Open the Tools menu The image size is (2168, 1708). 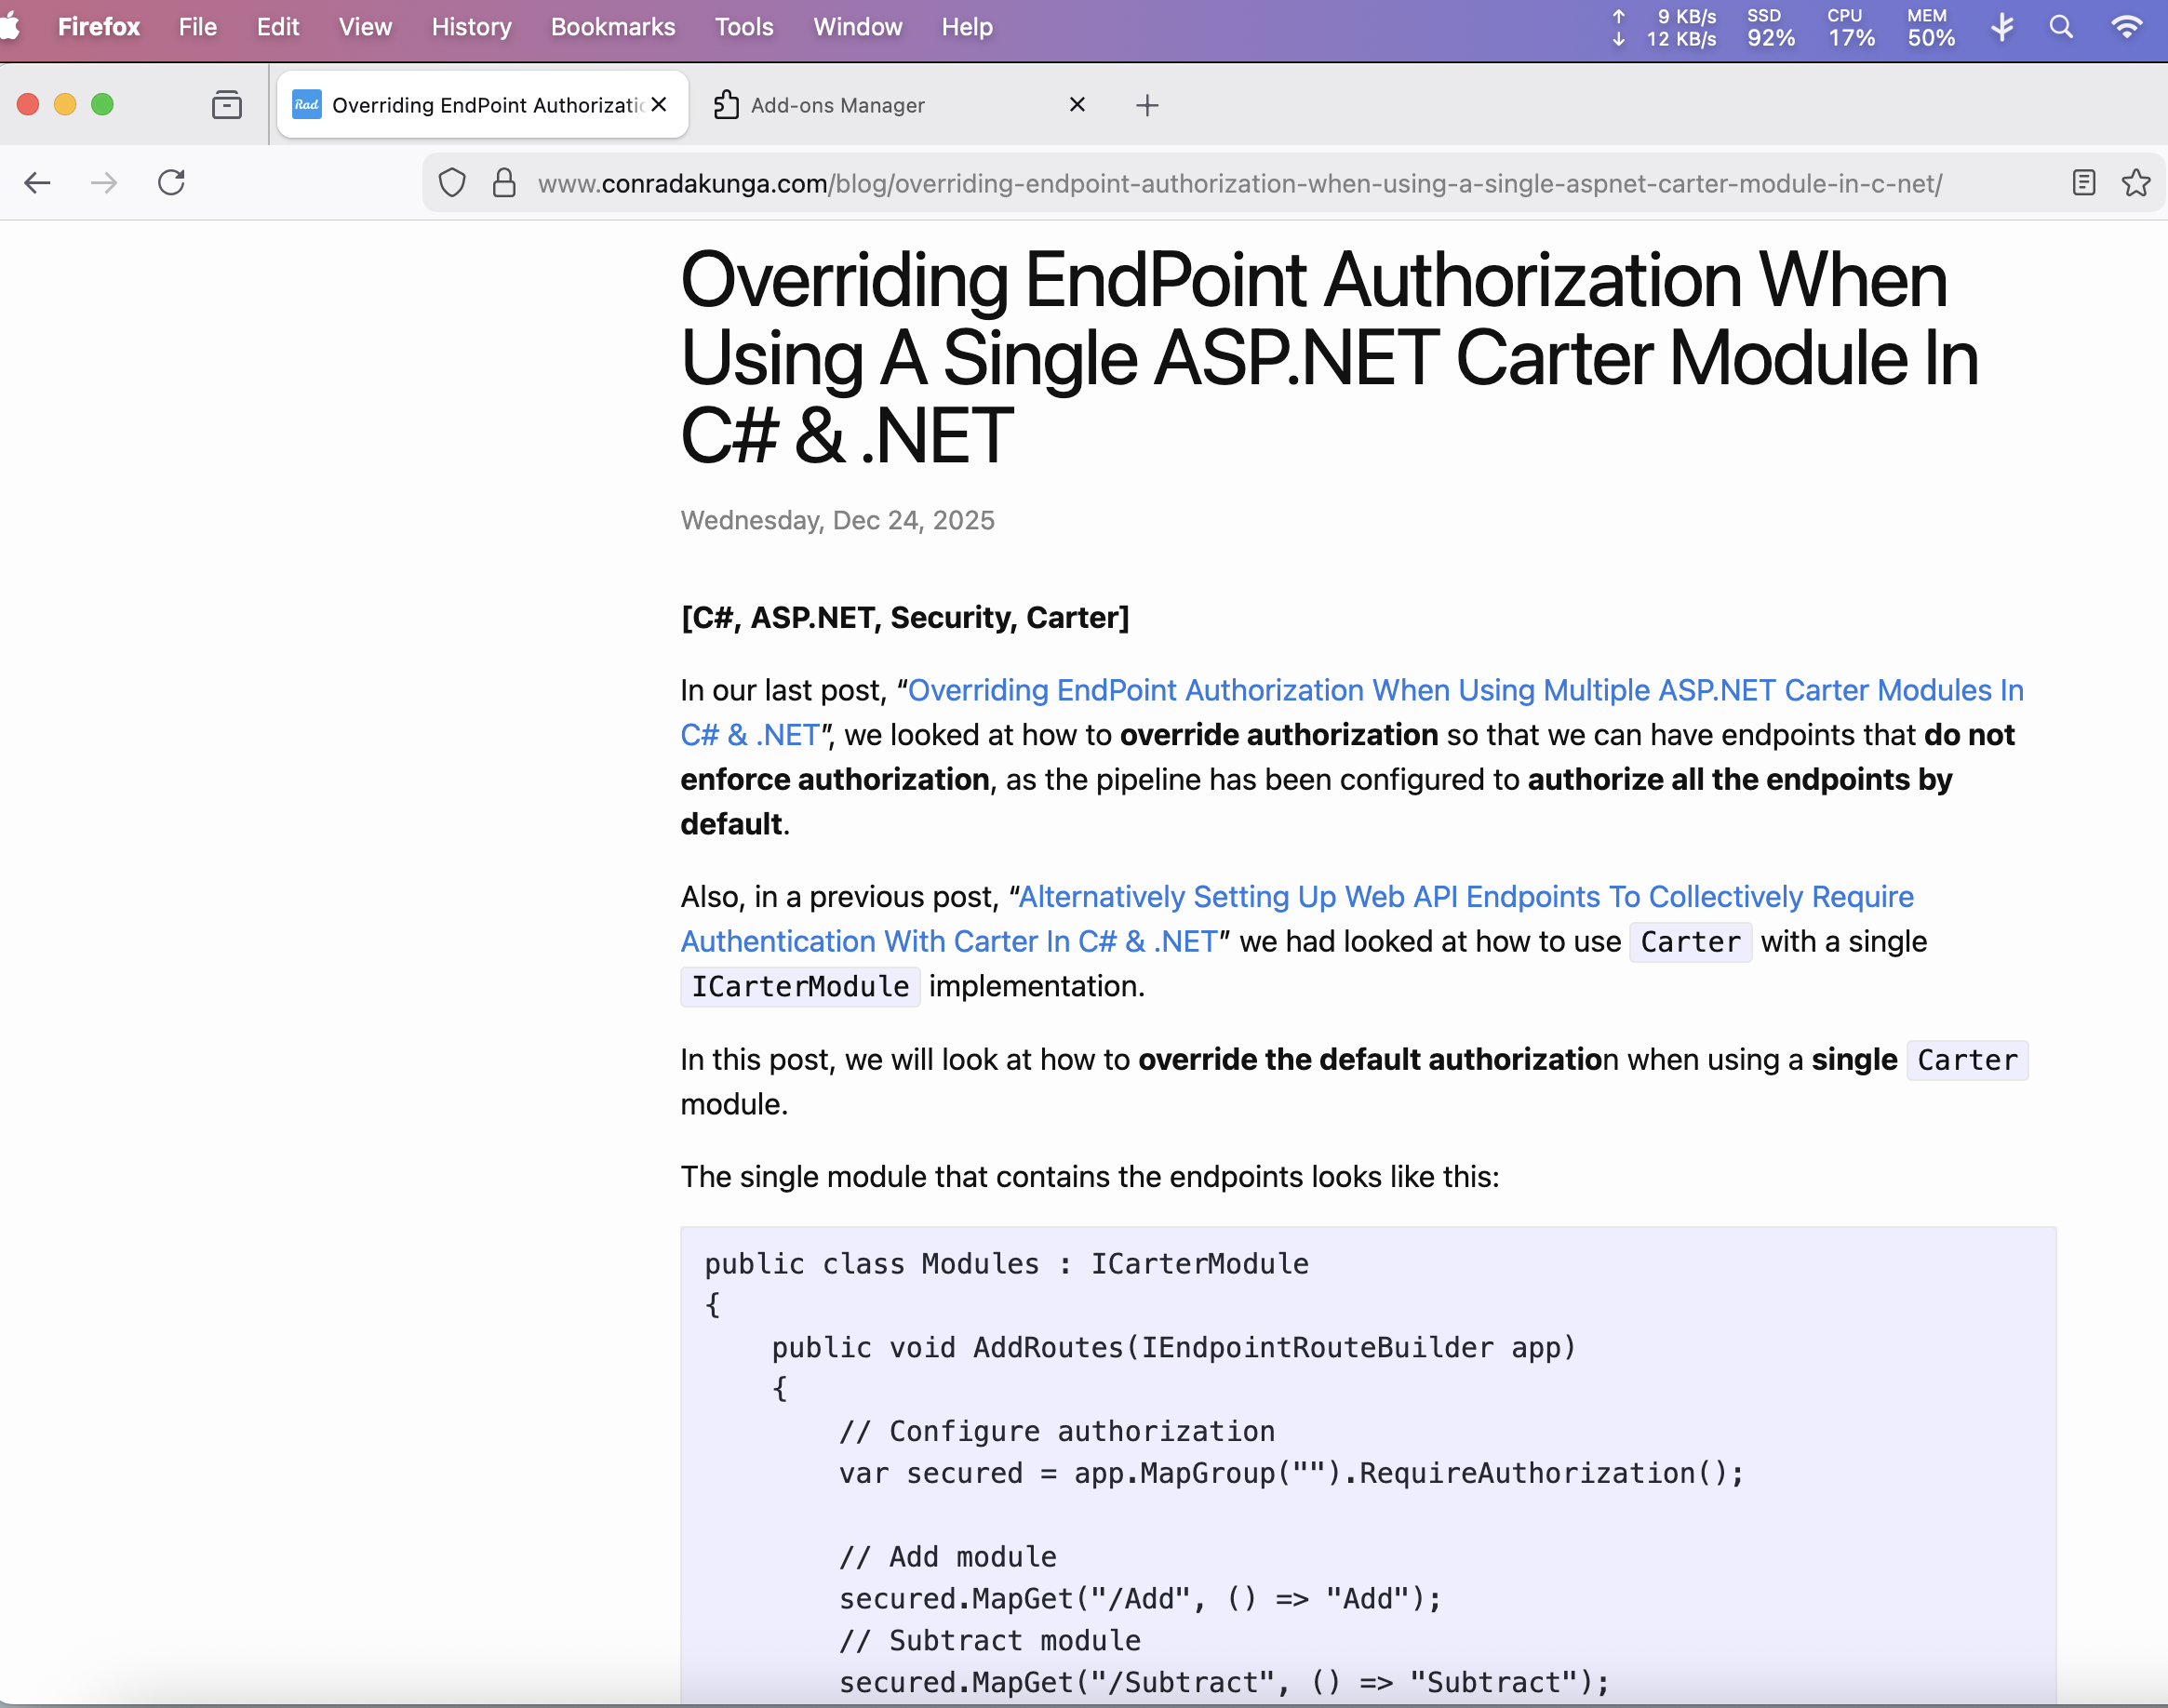click(744, 27)
